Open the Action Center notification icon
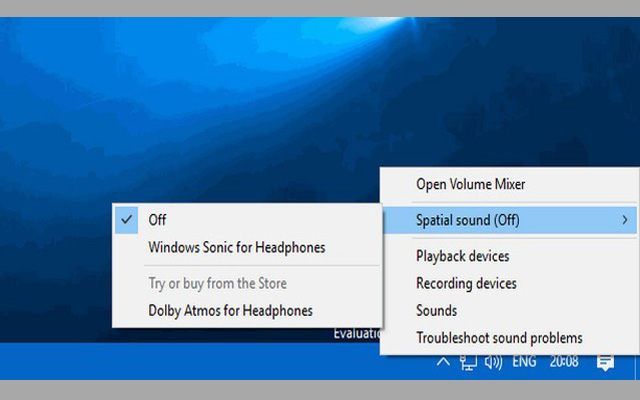 pyautogui.click(x=605, y=362)
